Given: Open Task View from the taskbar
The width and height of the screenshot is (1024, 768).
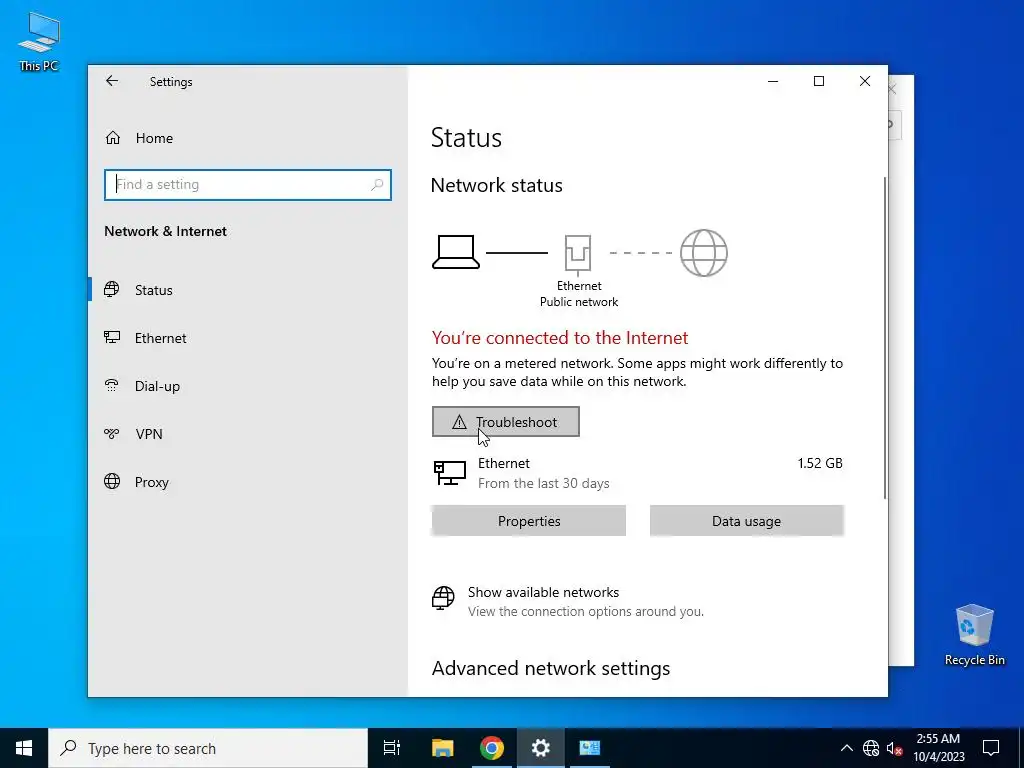Looking at the screenshot, I should pos(392,748).
